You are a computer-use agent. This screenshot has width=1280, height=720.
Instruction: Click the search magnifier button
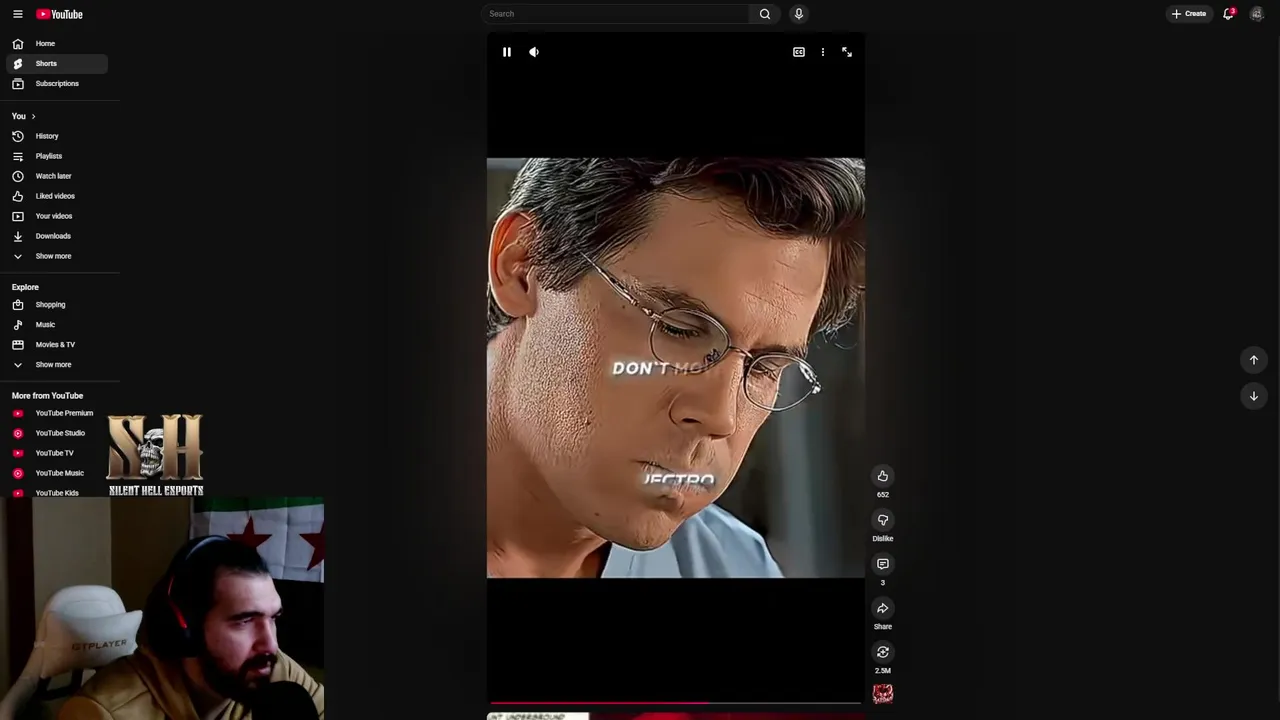pyautogui.click(x=765, y=14)
